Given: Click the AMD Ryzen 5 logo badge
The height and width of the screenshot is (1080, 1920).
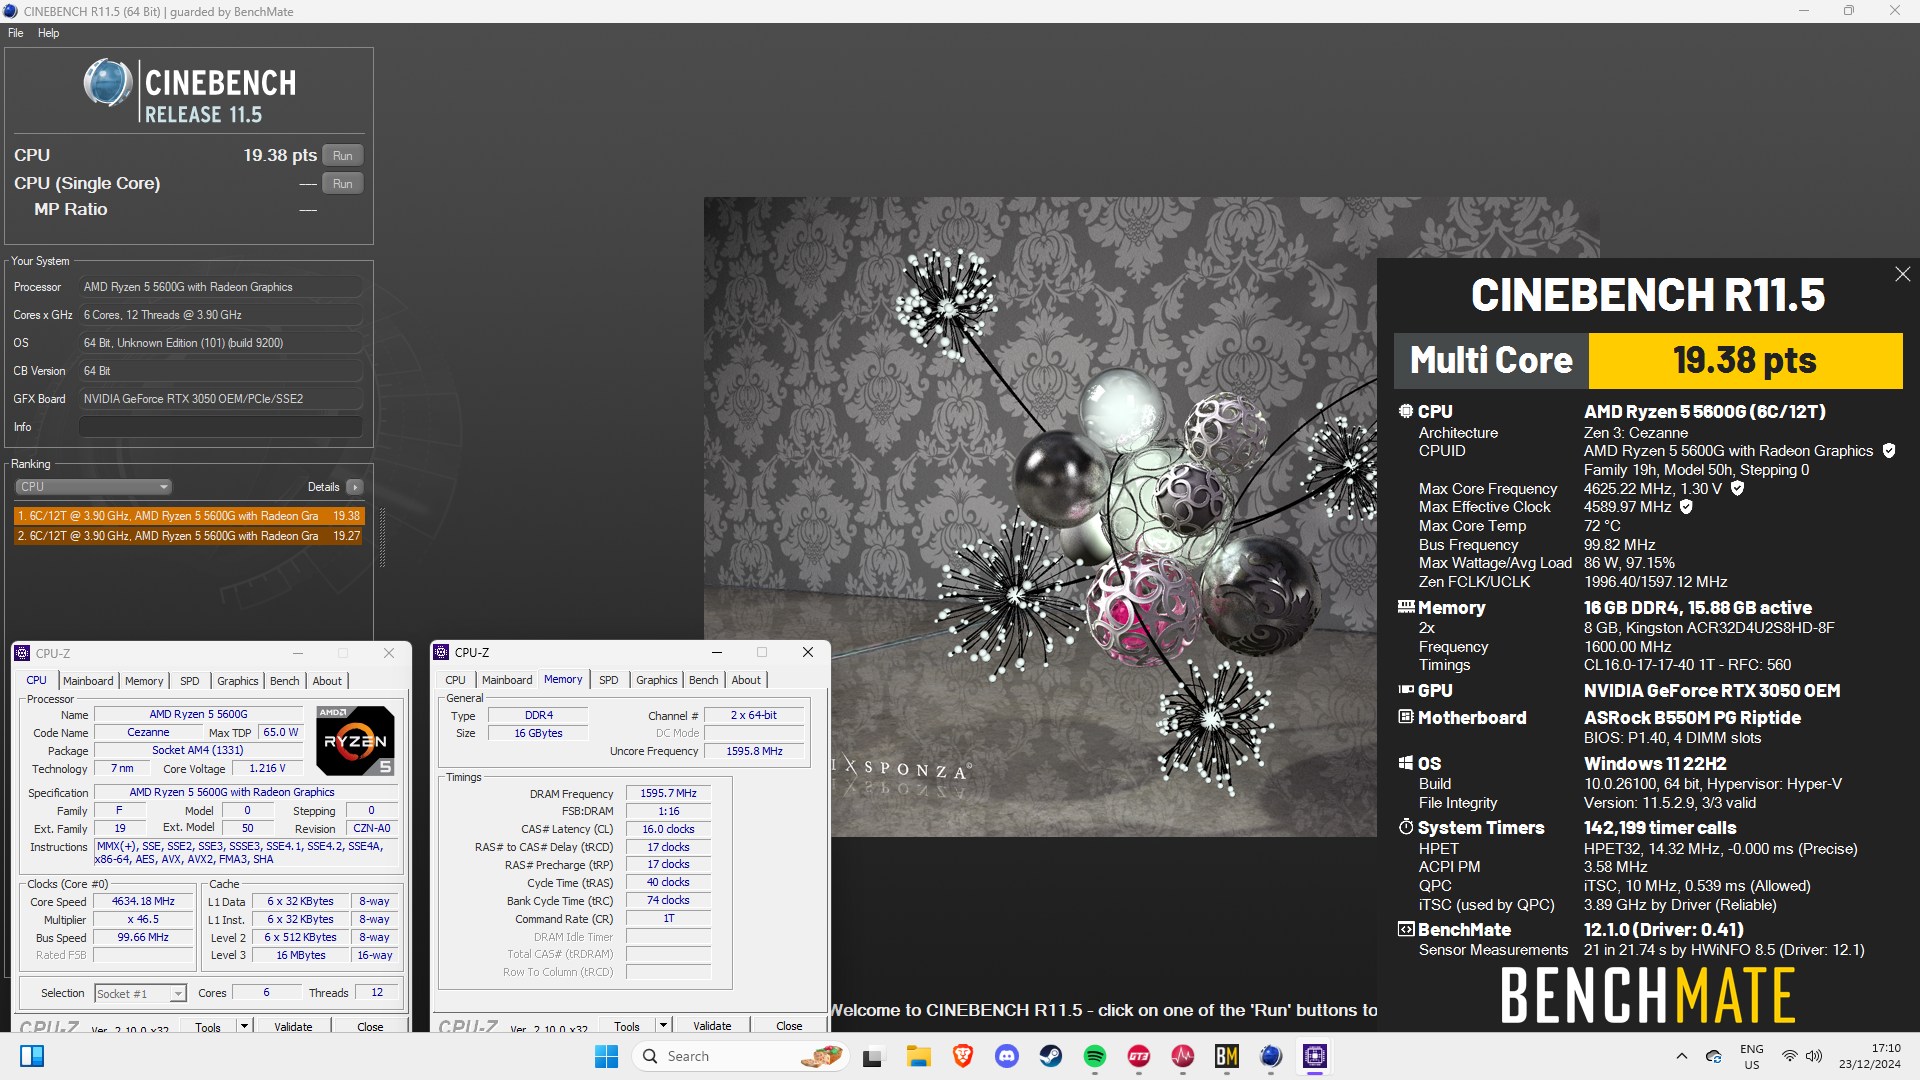Looking at the screenshot, I should pyautogui.click(x=355, y=741).
